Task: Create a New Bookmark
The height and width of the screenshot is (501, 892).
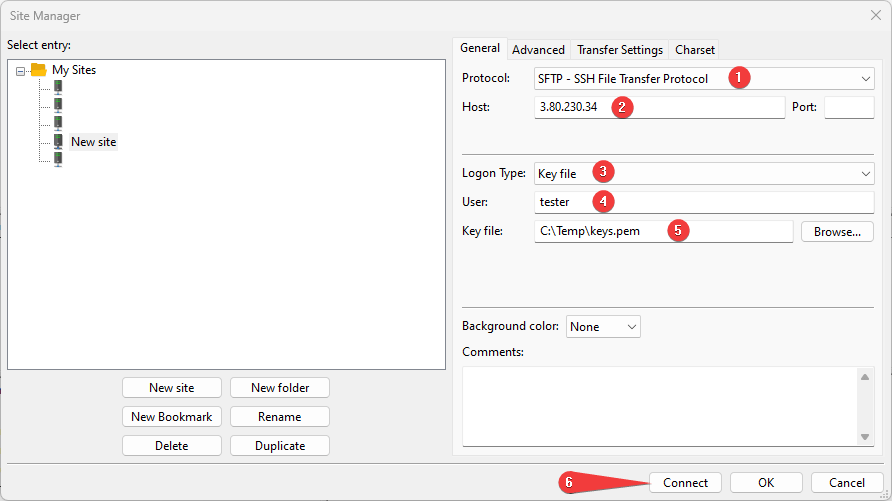Action: pyautogui.click(x=171, y=417)
